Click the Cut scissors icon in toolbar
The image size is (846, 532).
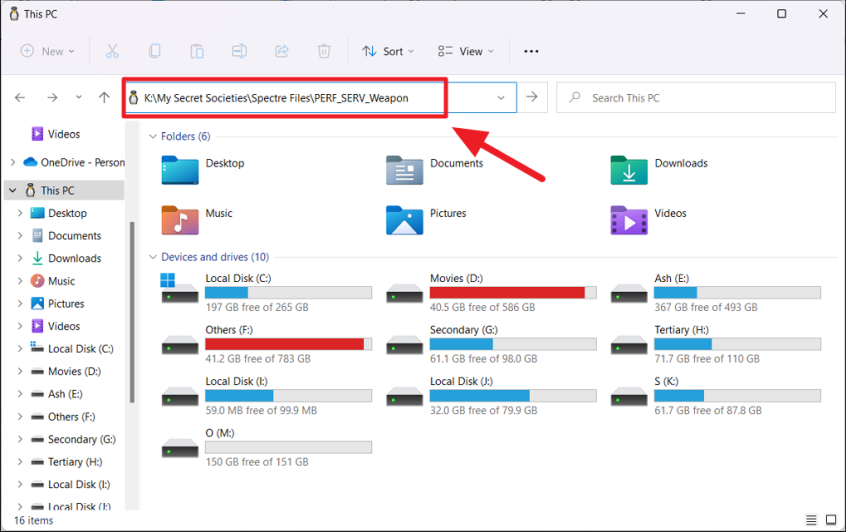coord(112,51)
